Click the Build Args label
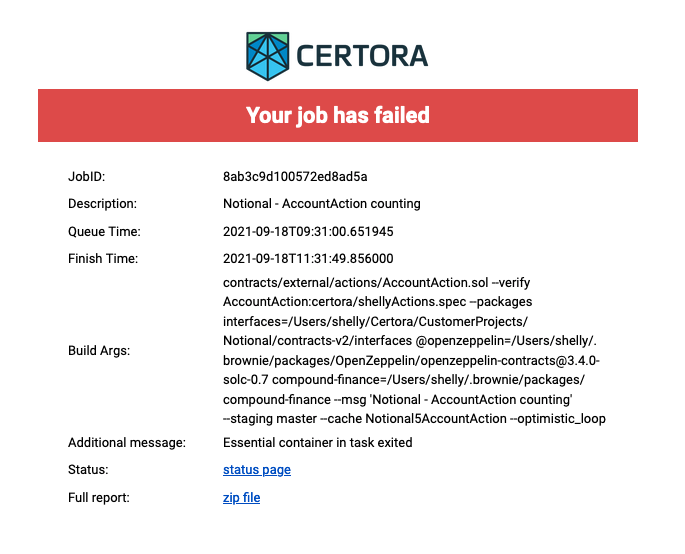 [99, 351]
